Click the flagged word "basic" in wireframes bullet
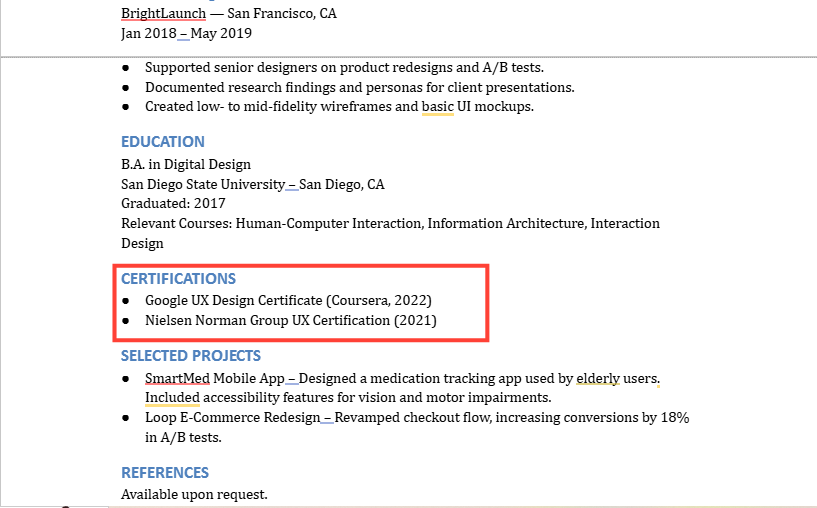817x508 pixels. point(437,106)
